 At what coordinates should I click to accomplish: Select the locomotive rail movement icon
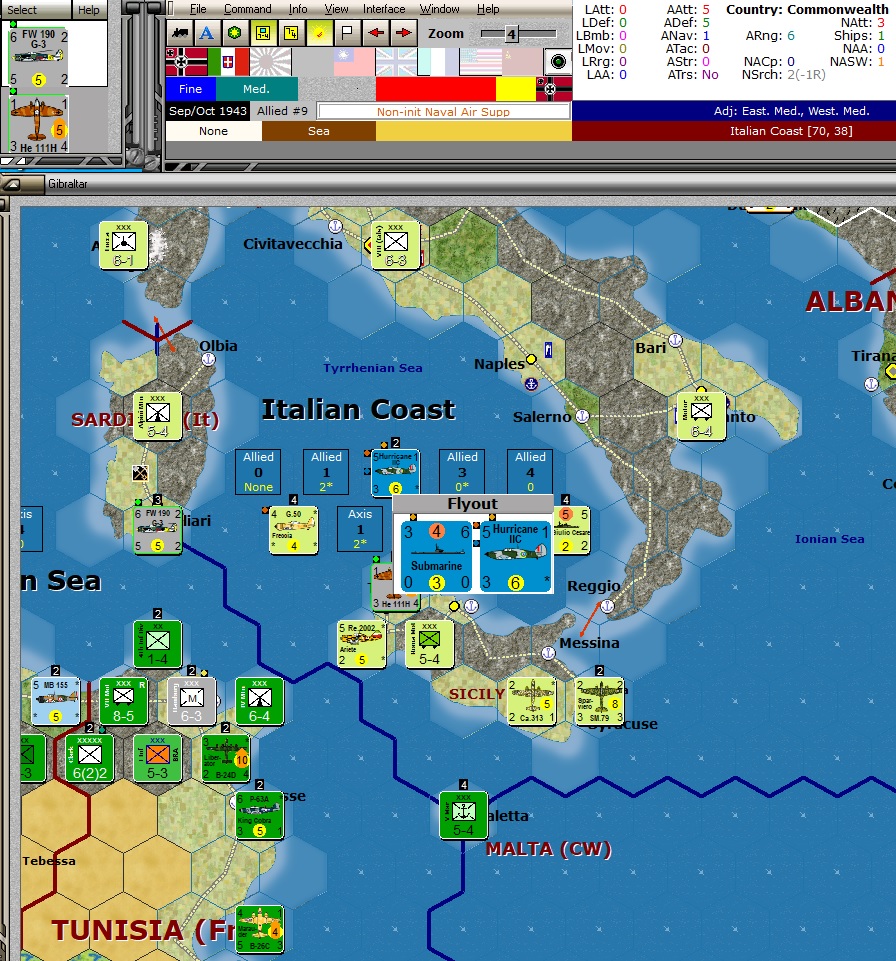(181, 33)
